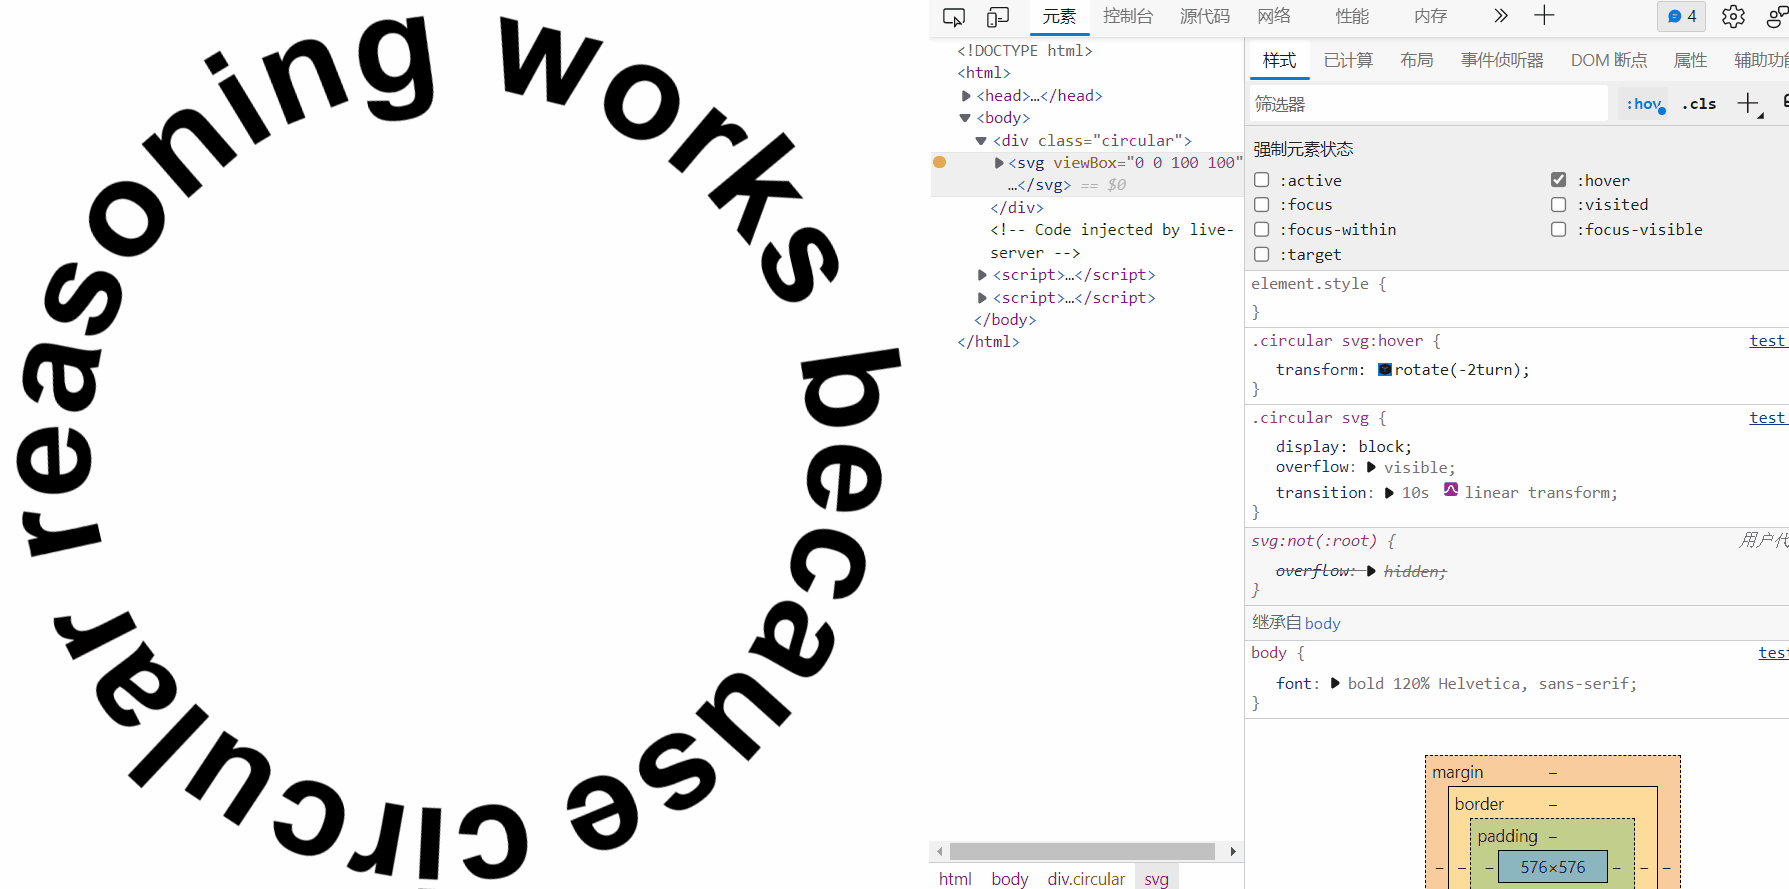Select the 属性 (Properties) sub-tab
The width and height of the screenshot is (1789, 889).
1690,61
